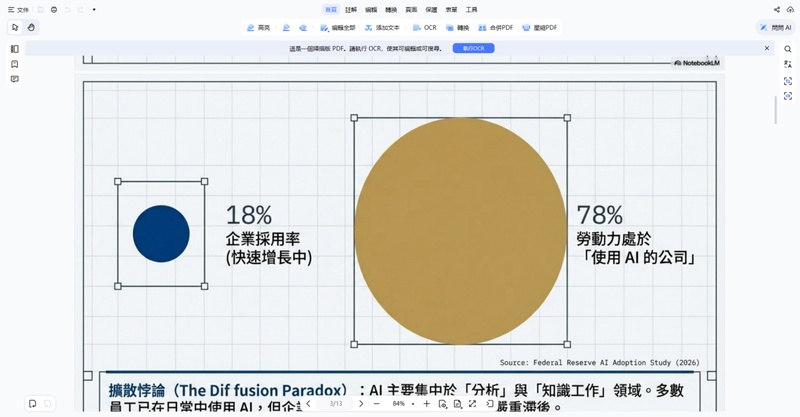Click the Federal Reserve source citation text
Screen dimensions: 800x417
[599, 362]
